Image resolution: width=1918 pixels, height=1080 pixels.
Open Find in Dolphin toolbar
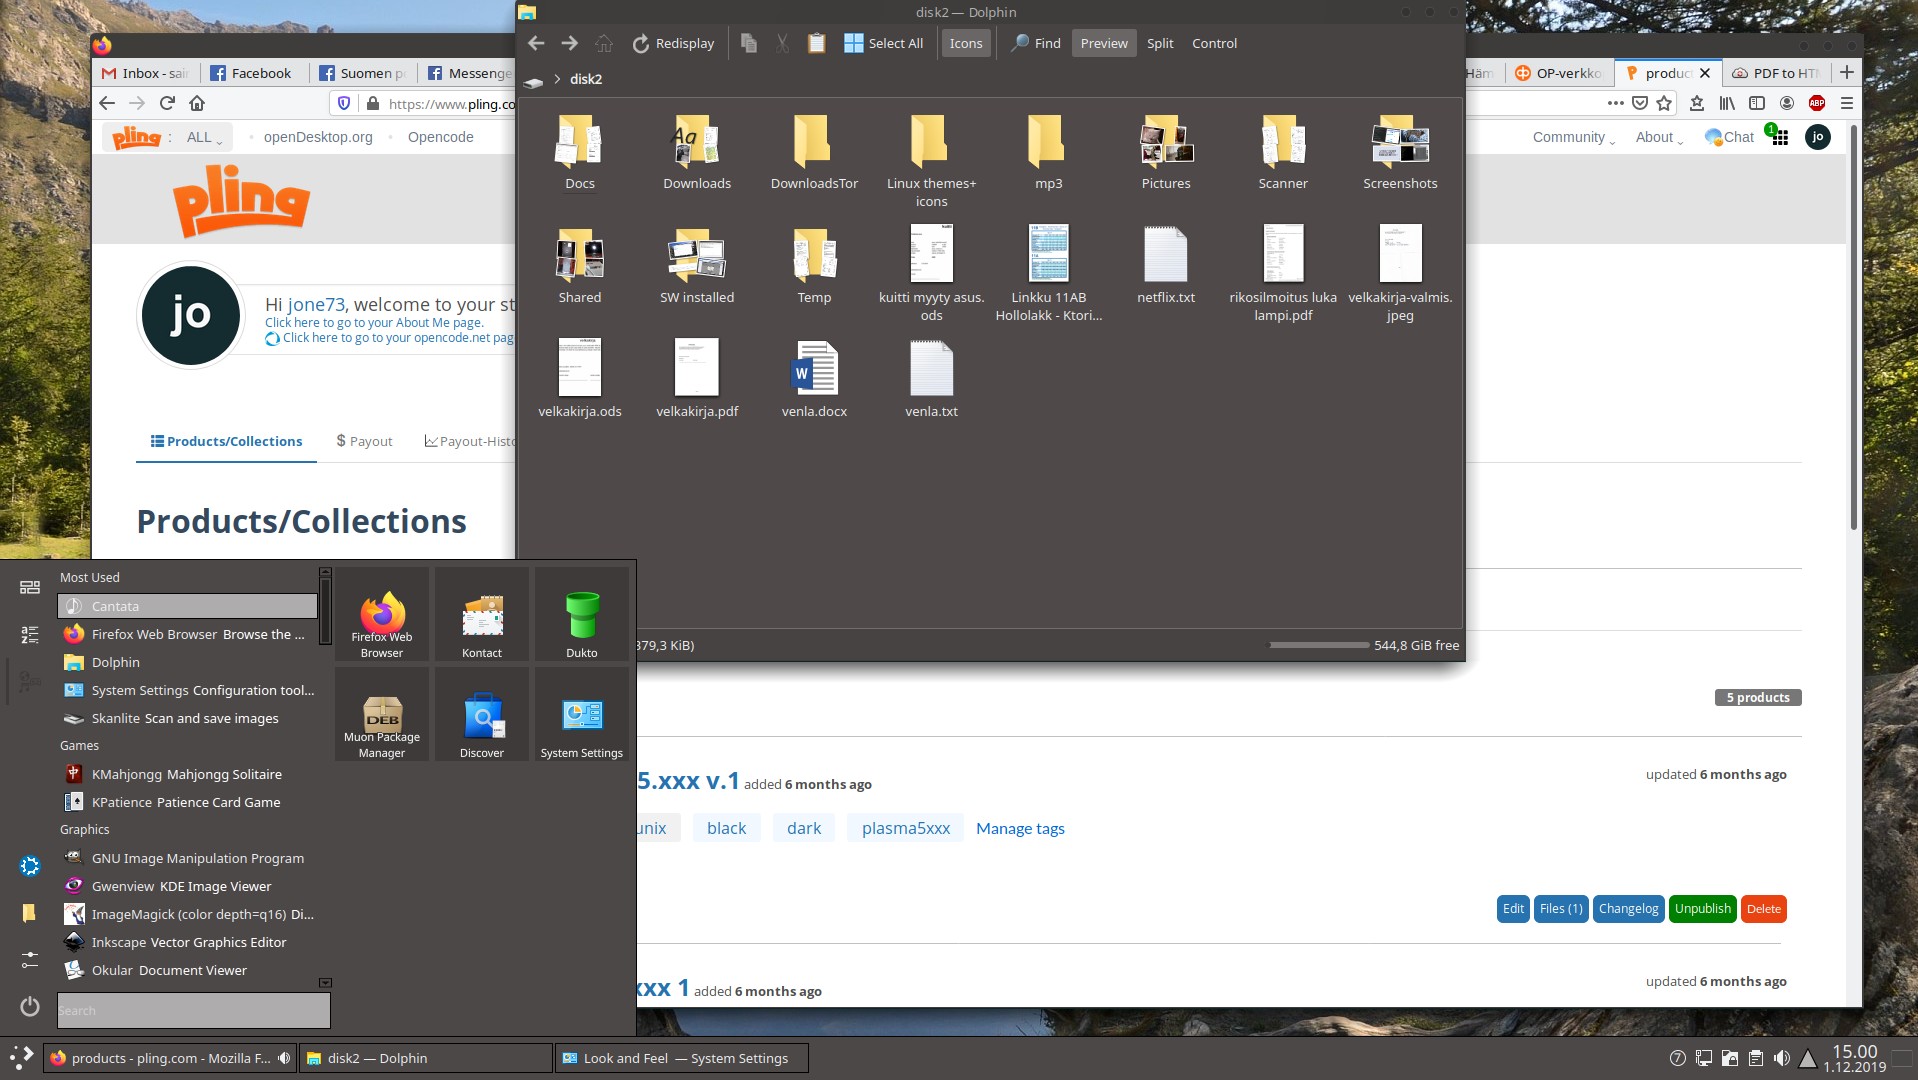click(1035, 43)
